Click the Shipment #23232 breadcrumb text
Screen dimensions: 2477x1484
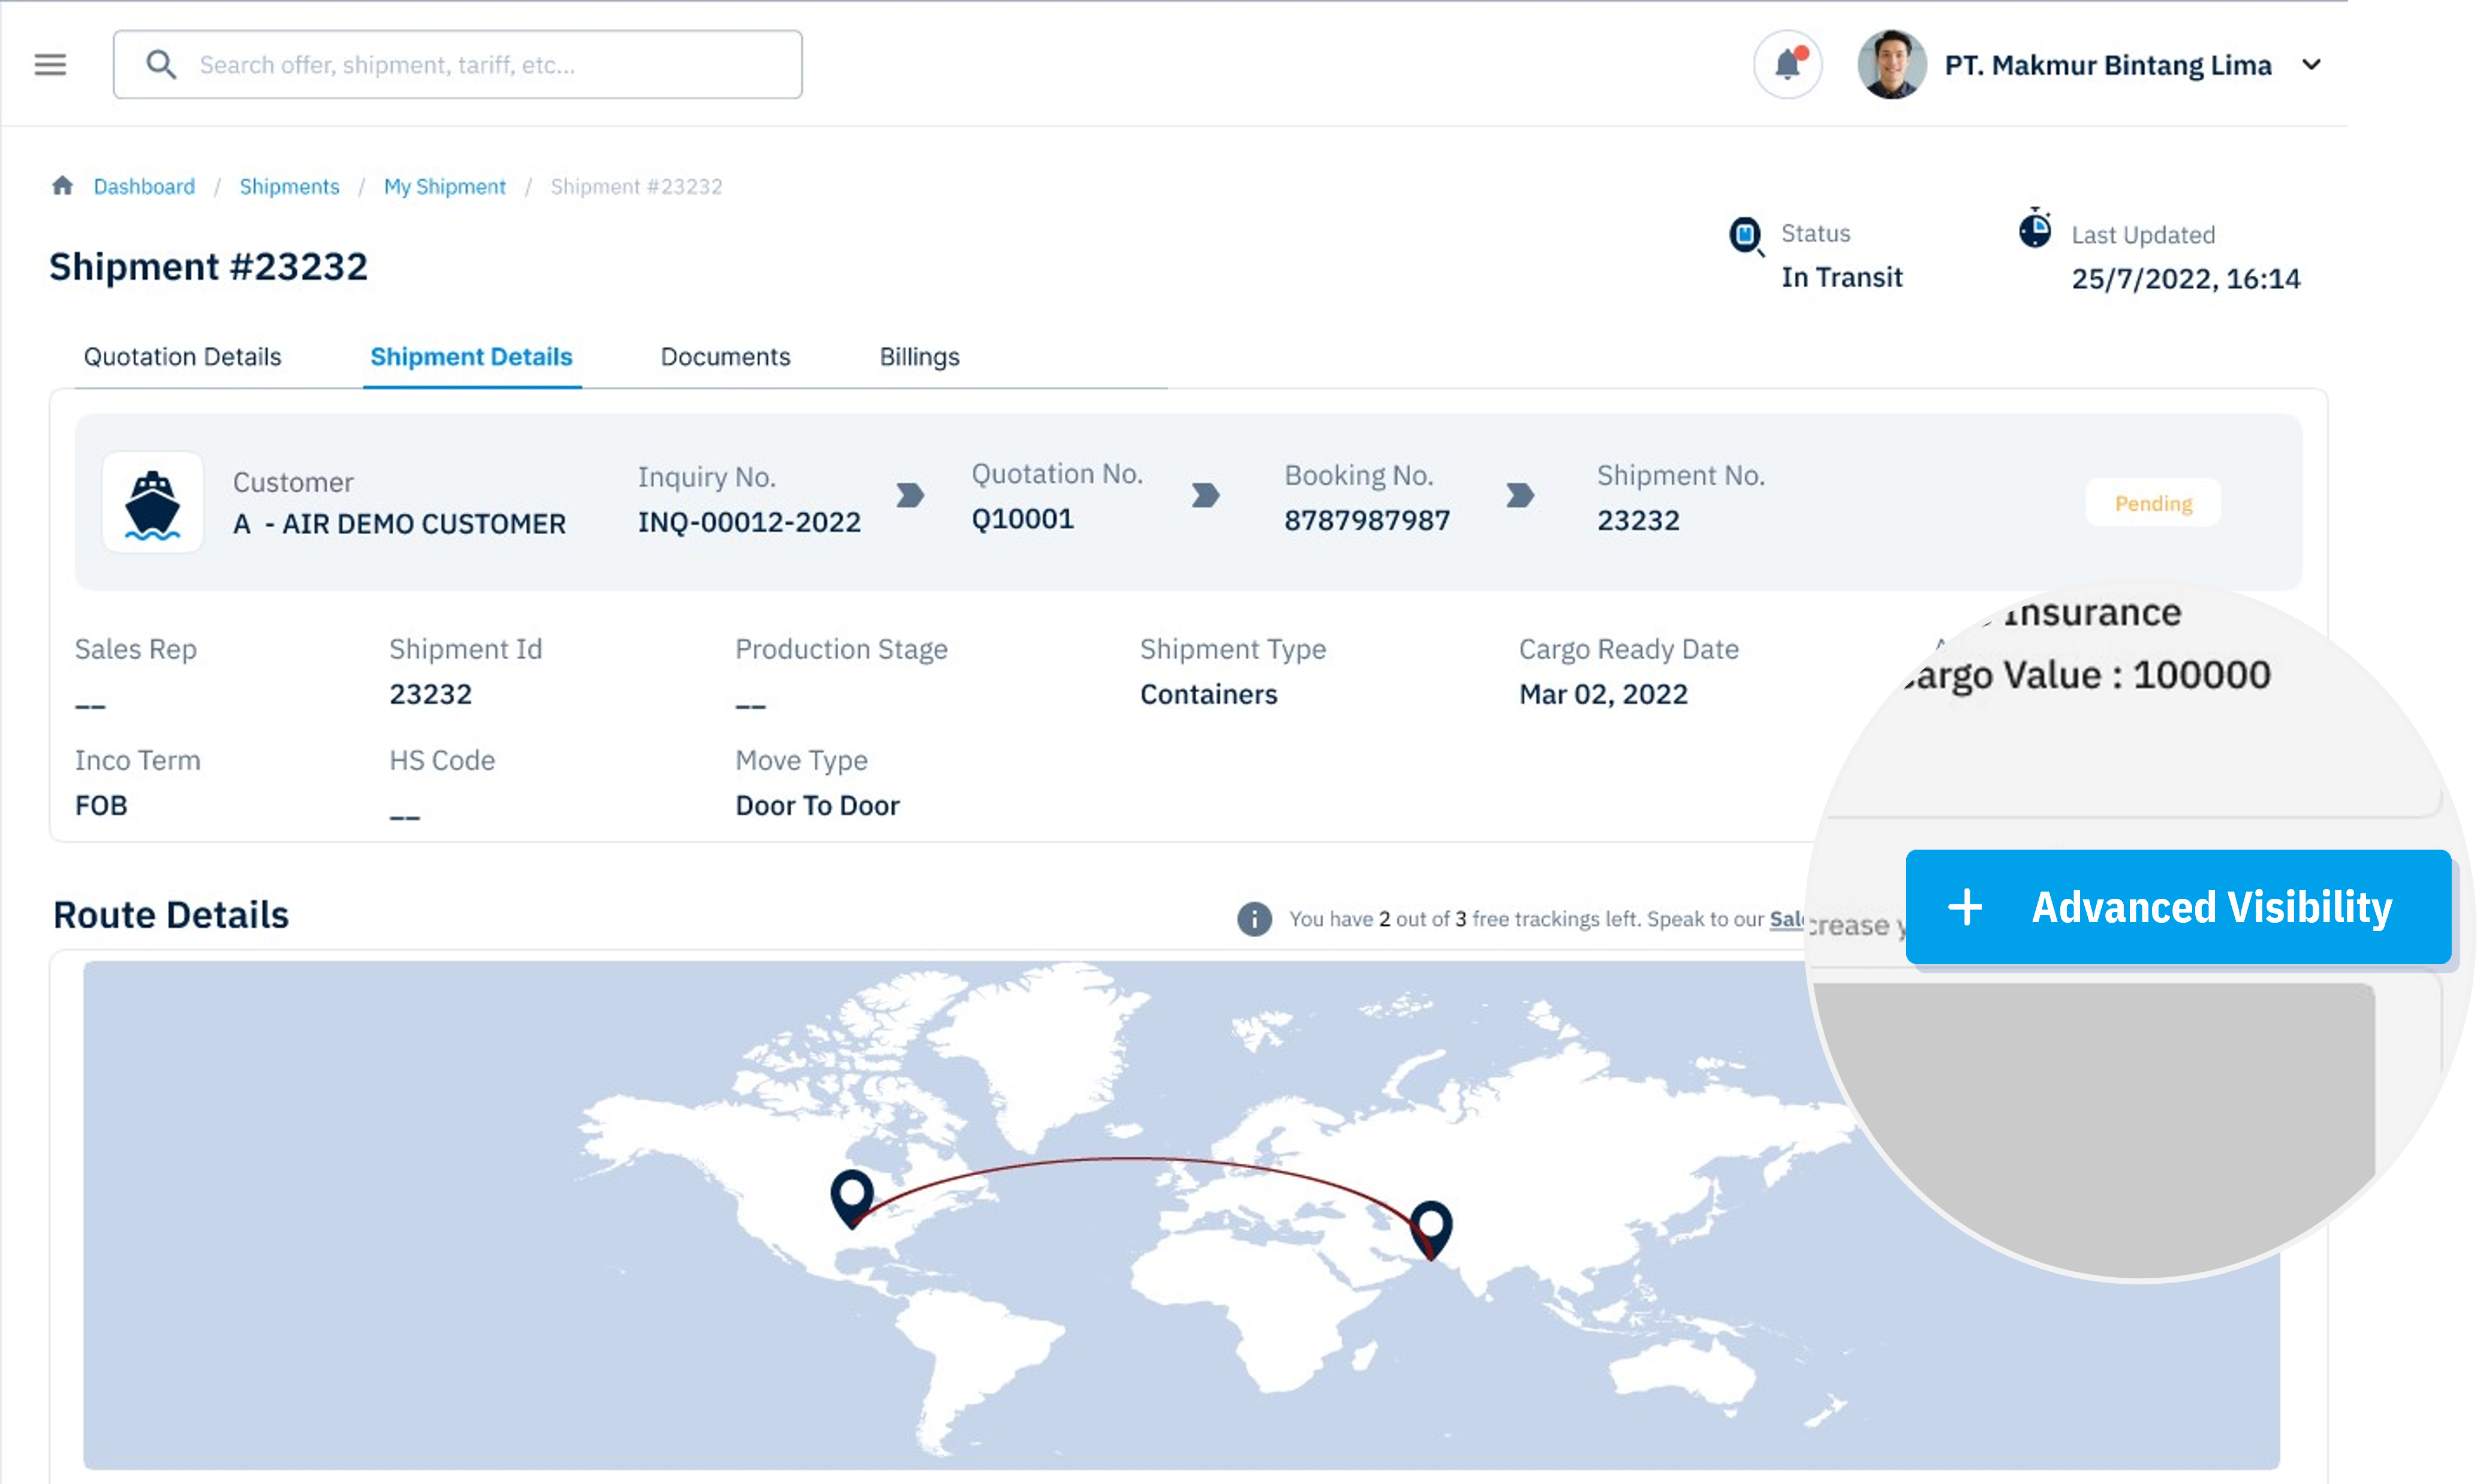point(636,187)
